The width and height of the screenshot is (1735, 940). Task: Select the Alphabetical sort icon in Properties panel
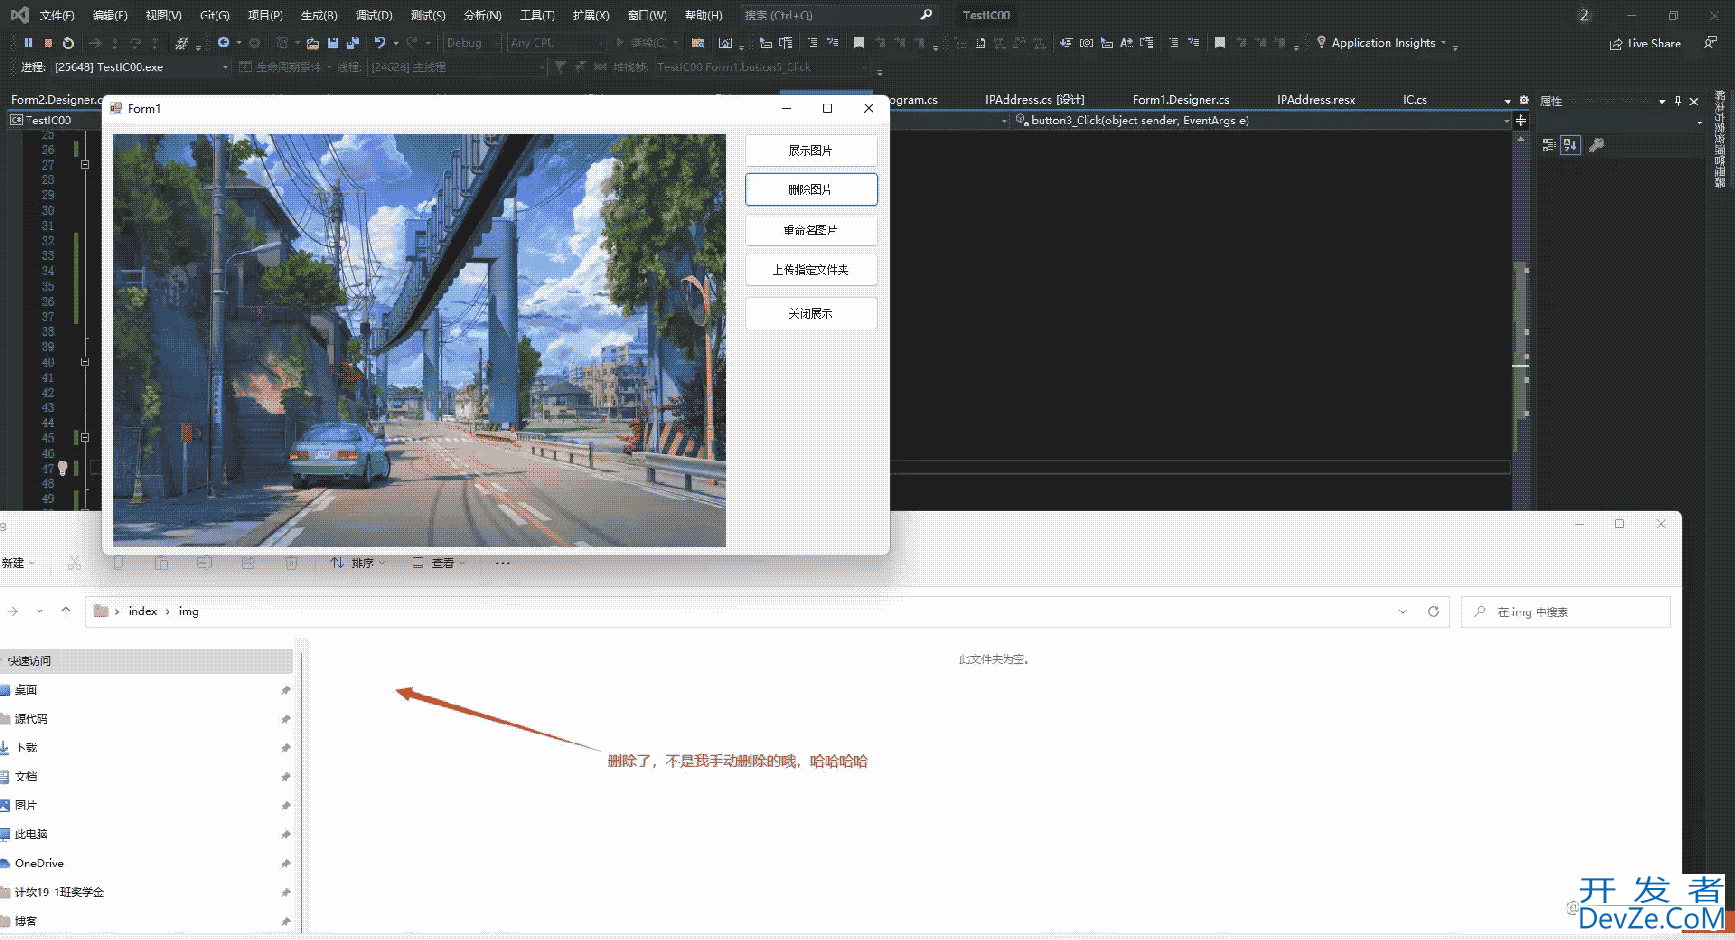(1571, 145)
